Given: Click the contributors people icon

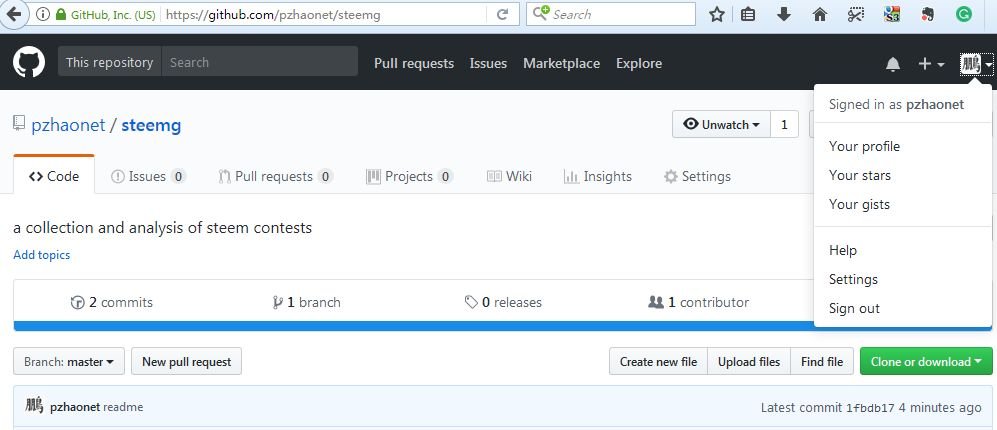Looking at the screenshot, I should [x=656, y=302].
